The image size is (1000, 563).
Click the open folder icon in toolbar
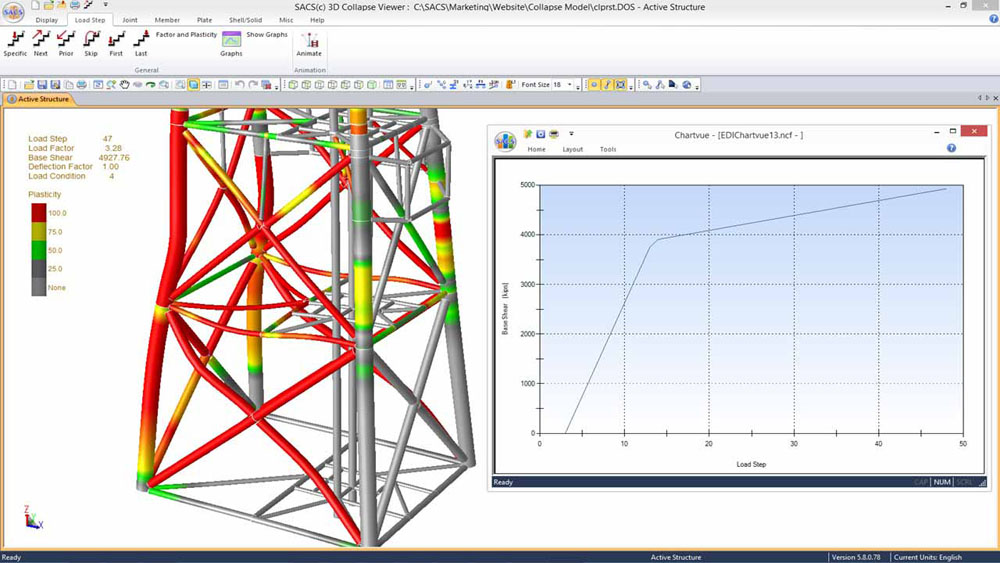click(29, 84)
